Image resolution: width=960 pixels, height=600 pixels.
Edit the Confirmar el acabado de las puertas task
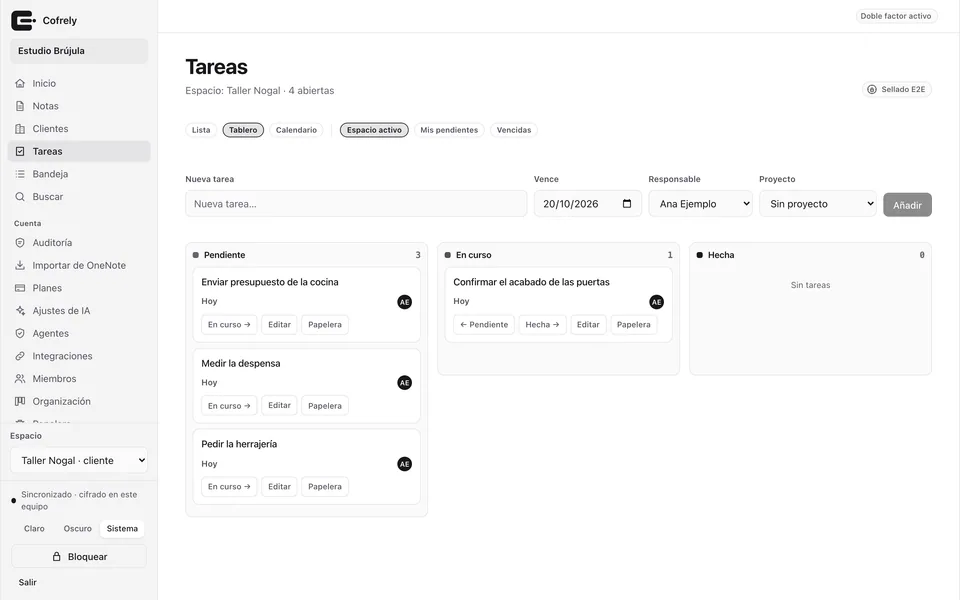588,324
